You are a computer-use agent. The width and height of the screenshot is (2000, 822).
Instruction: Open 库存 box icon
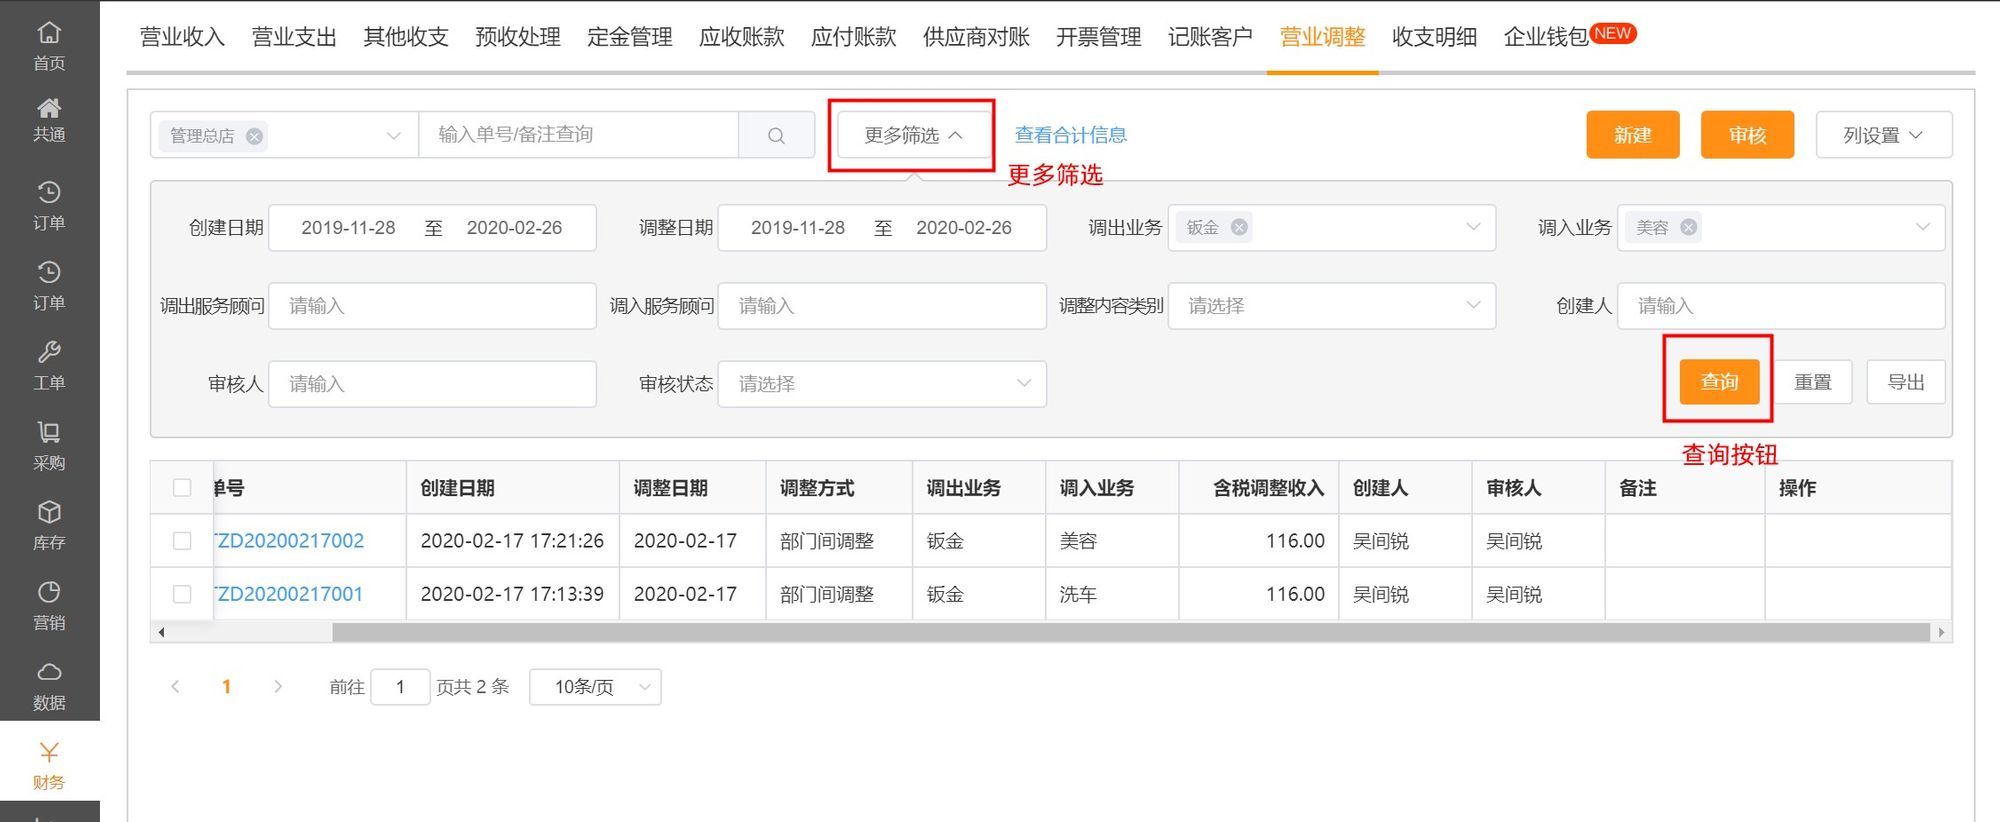(x=49, y=526)
